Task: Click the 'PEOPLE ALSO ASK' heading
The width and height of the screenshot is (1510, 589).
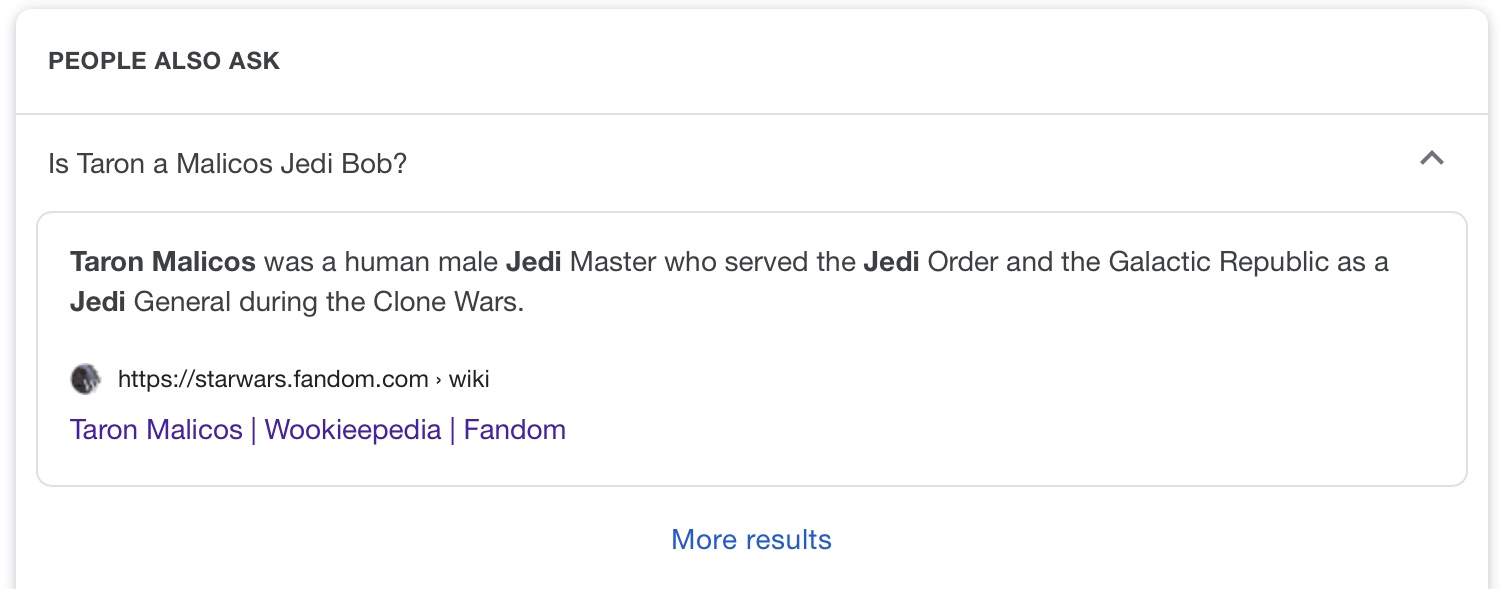Action: click(164, 61)
